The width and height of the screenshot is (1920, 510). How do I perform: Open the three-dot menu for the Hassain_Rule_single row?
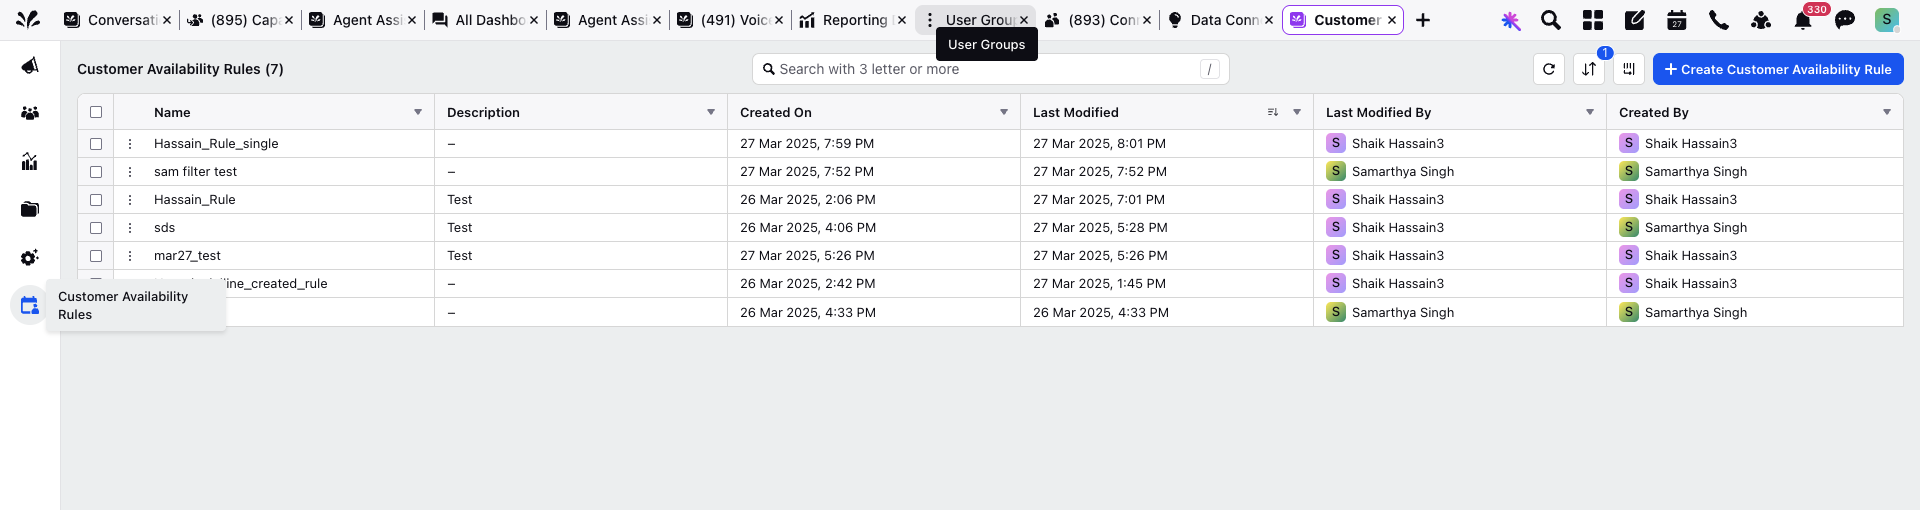pyautogui.click(x=130, y=144)
